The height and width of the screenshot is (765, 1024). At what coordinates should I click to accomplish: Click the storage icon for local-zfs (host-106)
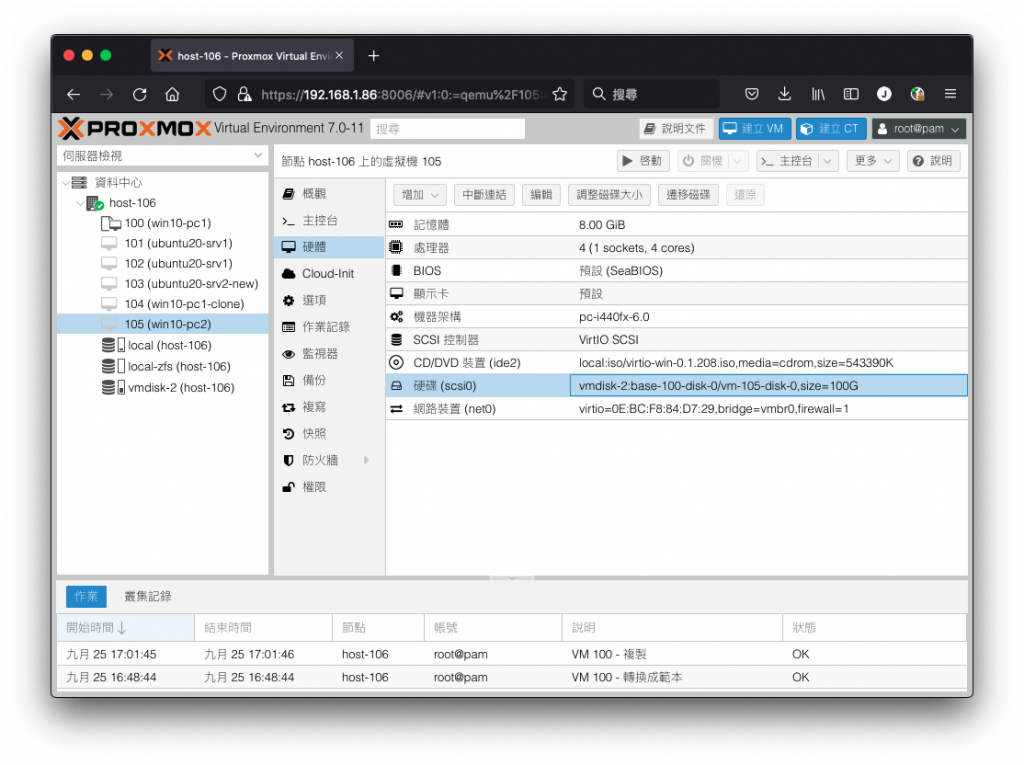pyautogui.click(x=113, y=366)
